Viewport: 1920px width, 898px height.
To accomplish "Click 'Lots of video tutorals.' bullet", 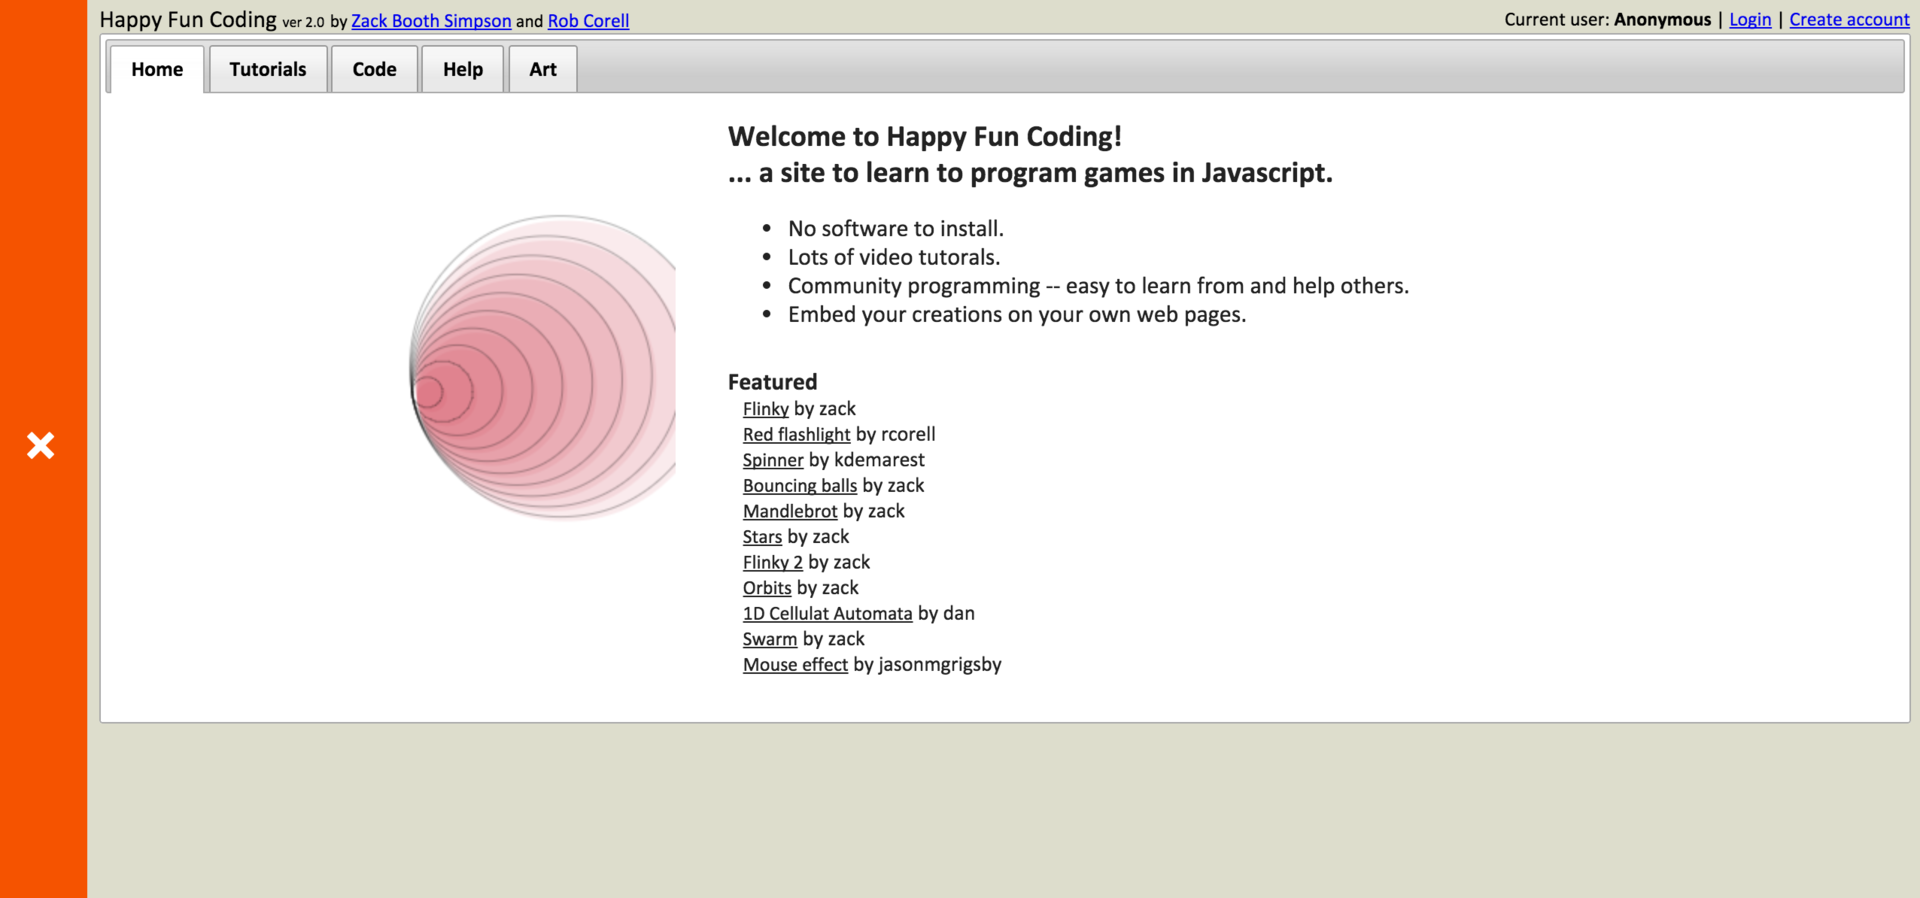I will click(x=894, y=257).
